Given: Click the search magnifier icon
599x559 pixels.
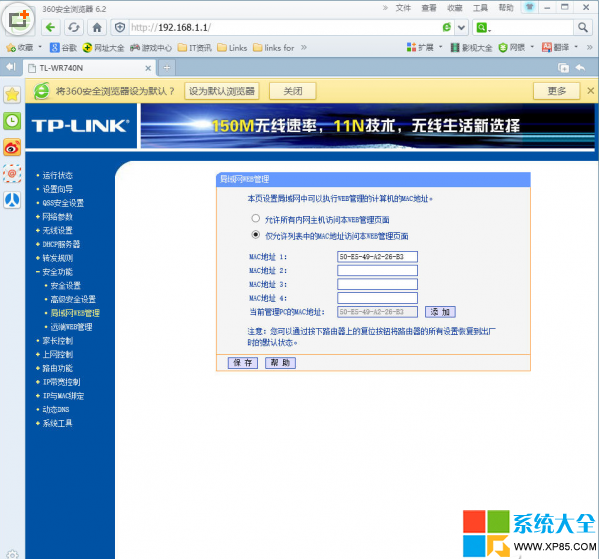Looking at the screenshot, I should 583,28.
